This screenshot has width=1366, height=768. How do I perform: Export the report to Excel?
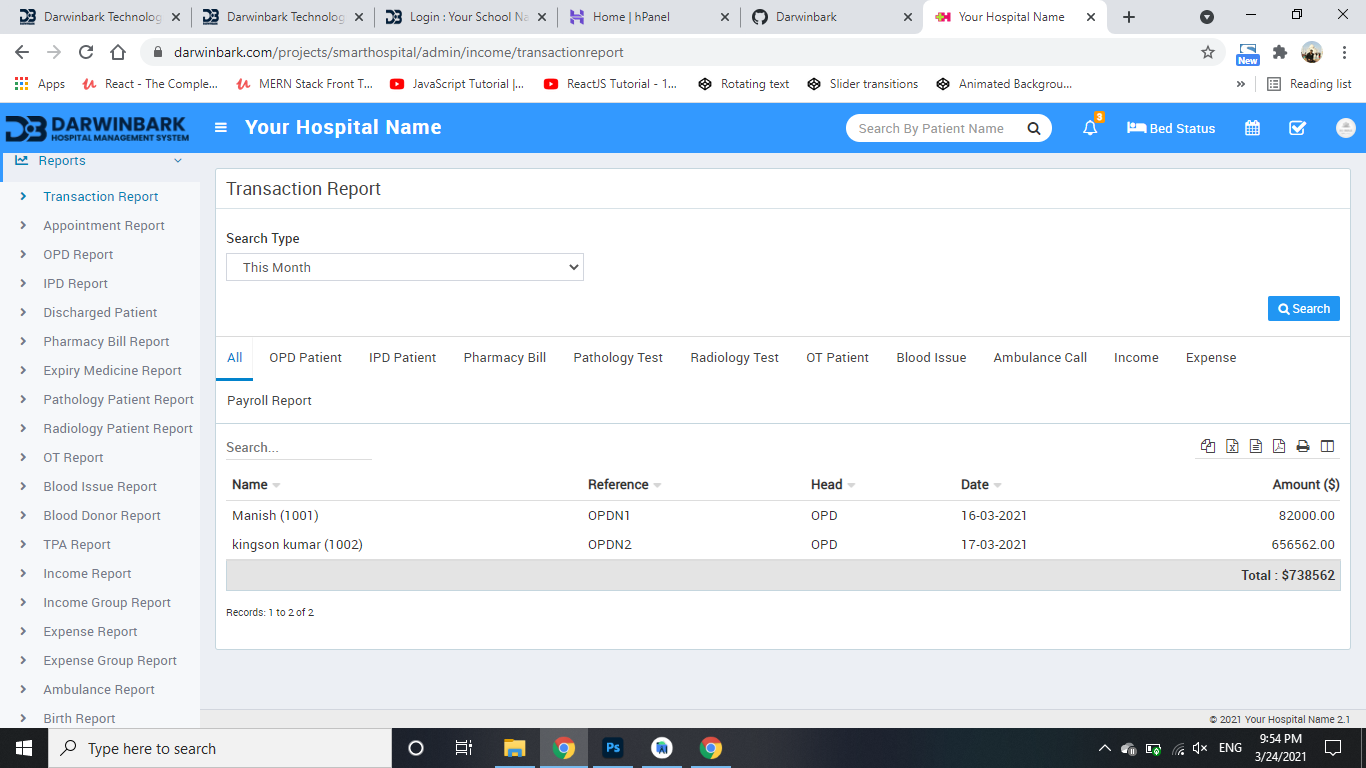tap(1232, 447)
